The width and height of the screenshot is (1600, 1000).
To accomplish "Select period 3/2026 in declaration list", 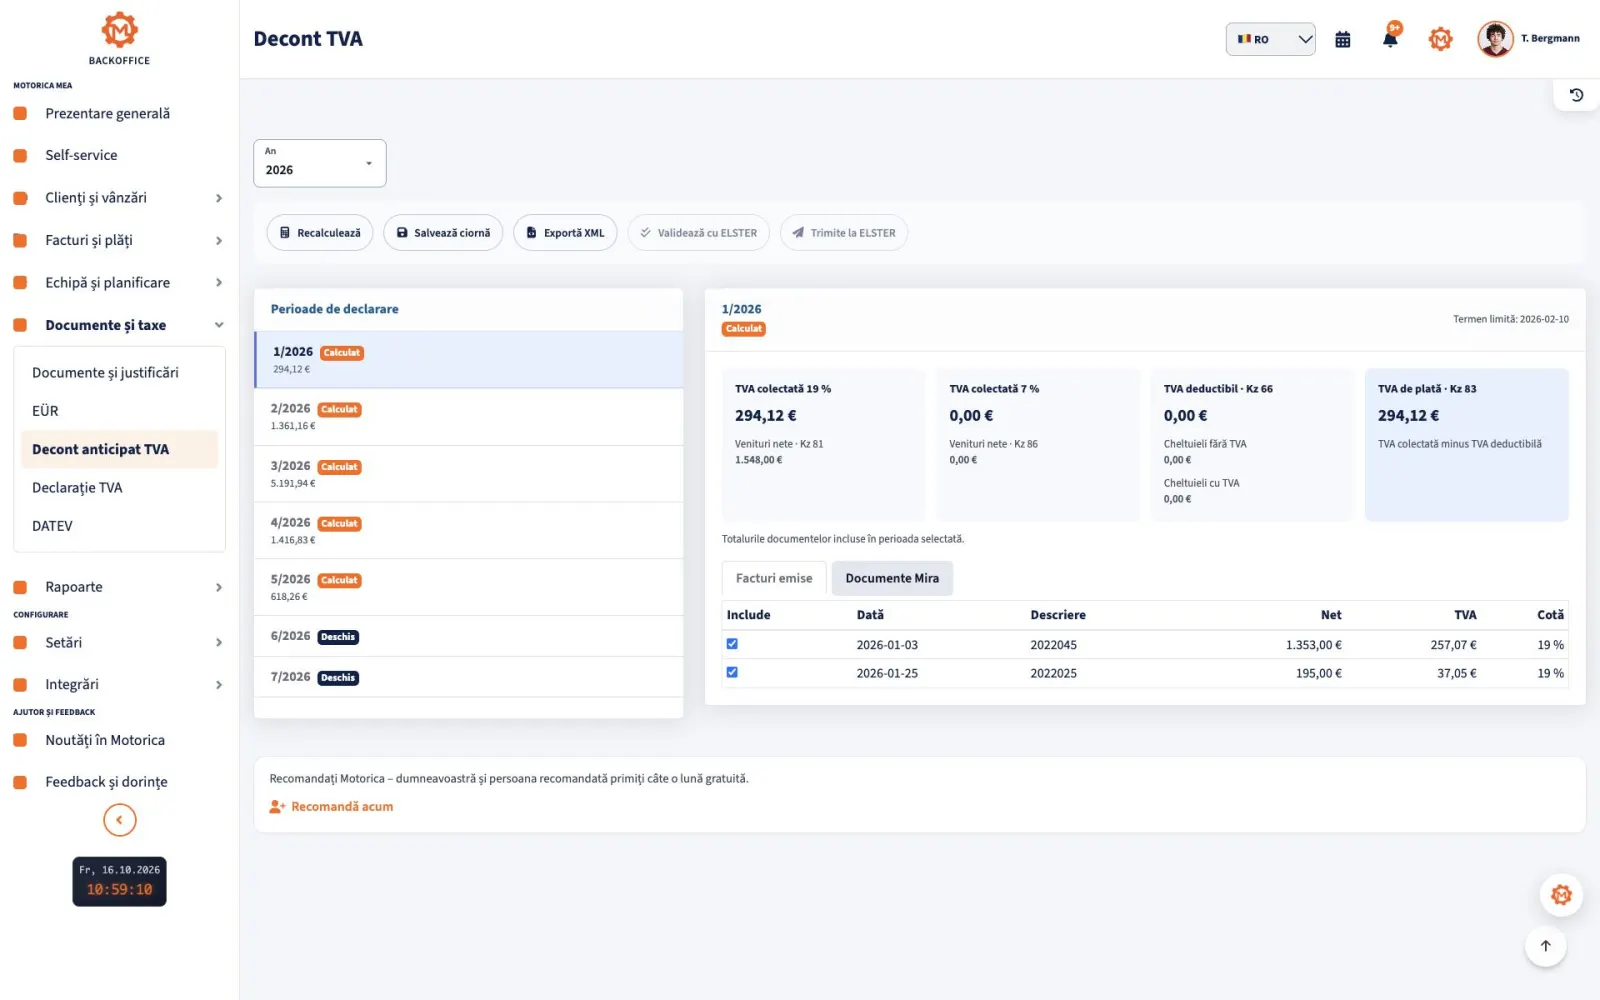I will pos(469,474).
